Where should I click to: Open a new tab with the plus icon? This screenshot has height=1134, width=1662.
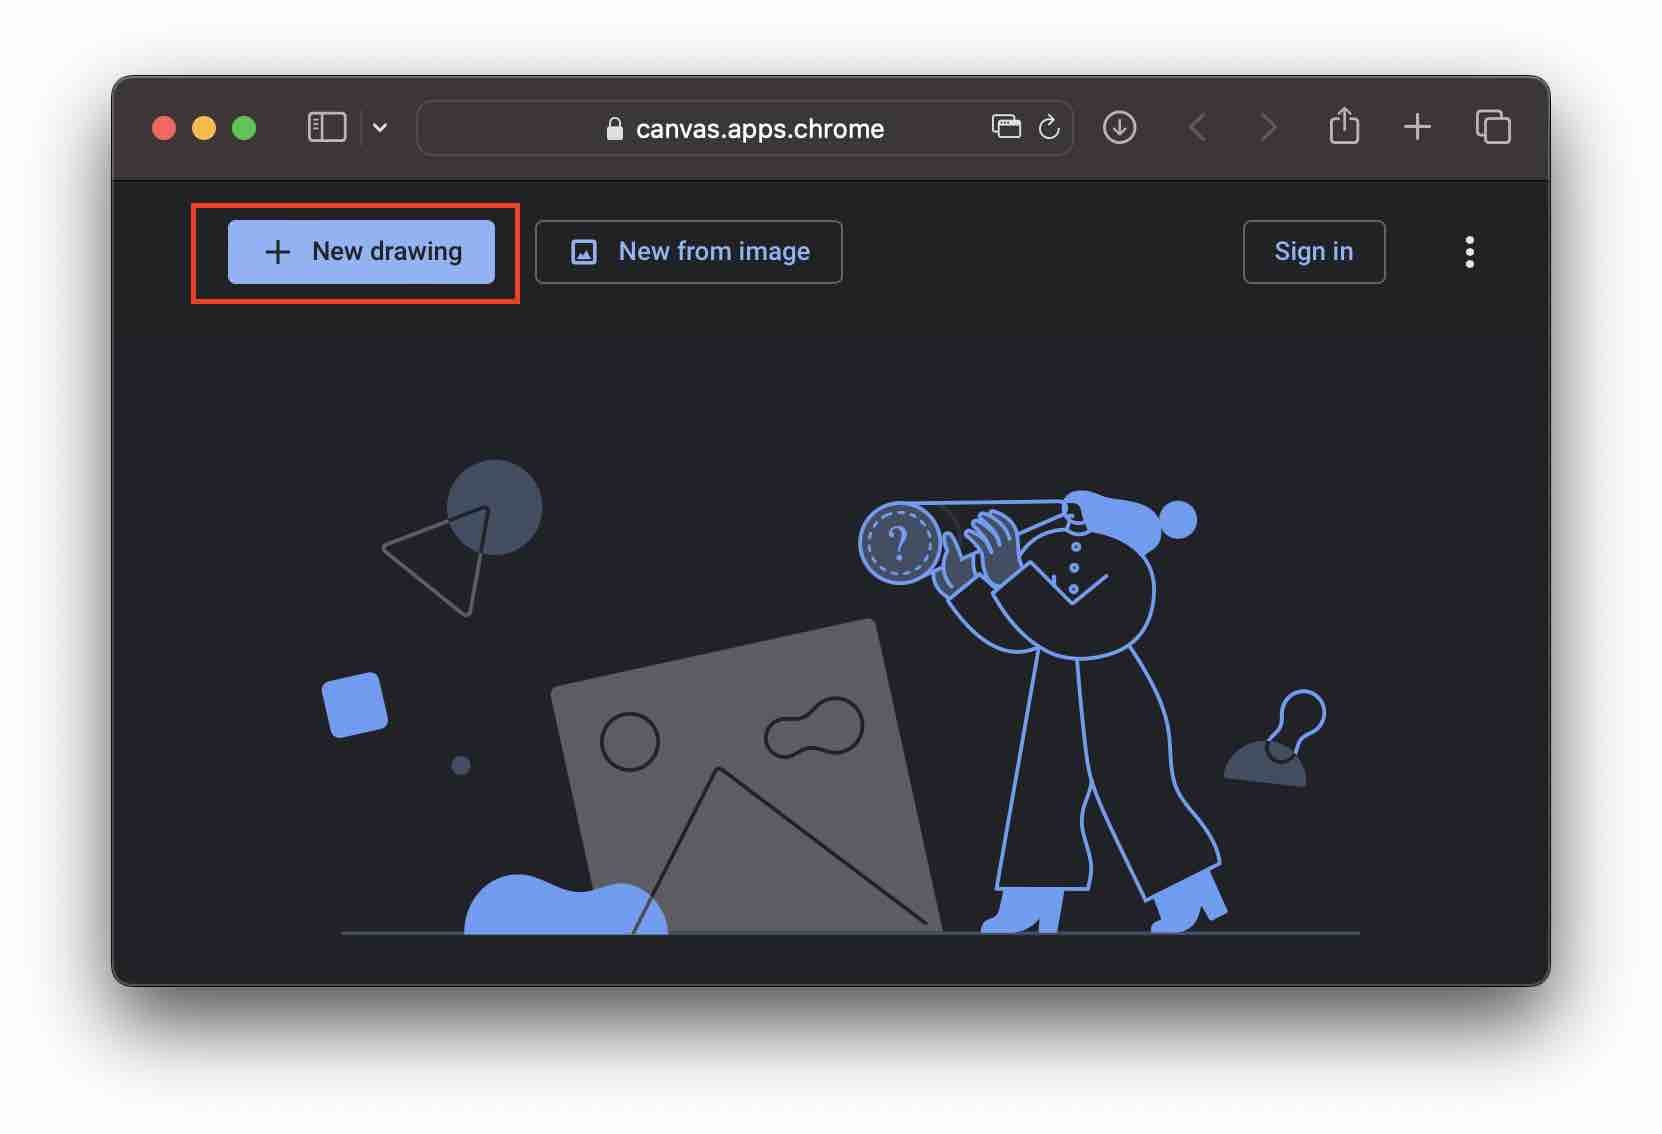click(1417, 127)
